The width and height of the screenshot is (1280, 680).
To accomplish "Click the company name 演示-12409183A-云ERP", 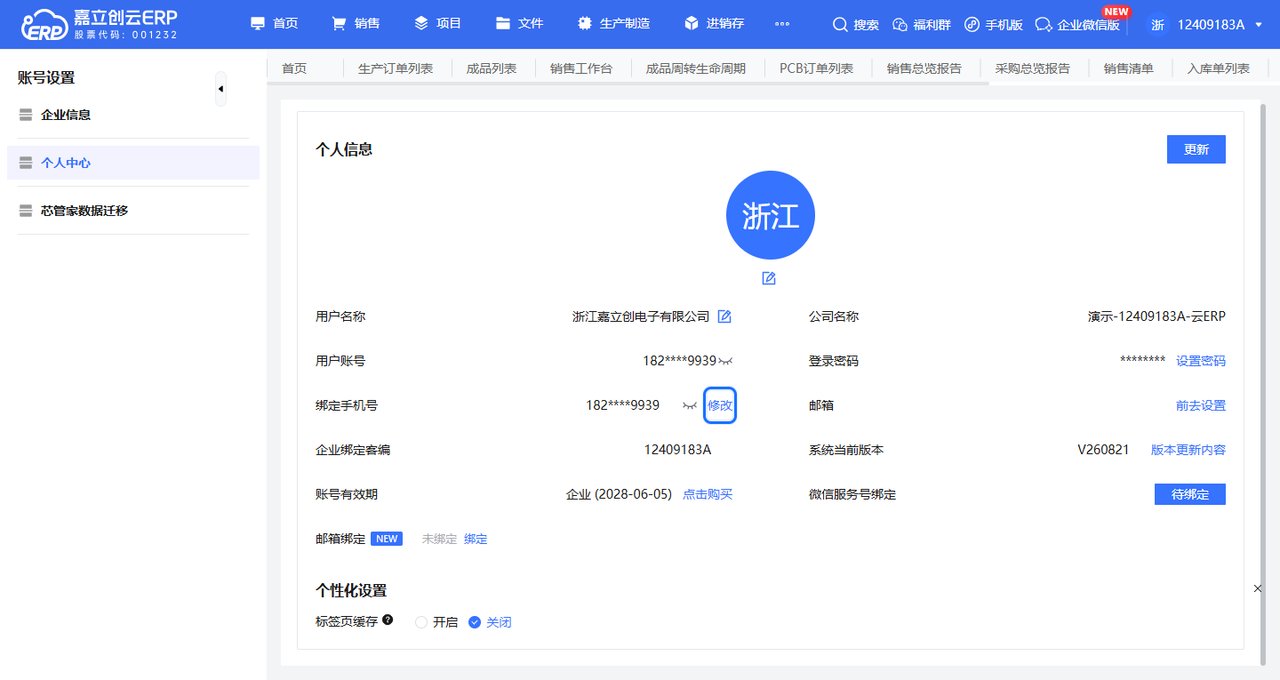I will pos(1157,317).
